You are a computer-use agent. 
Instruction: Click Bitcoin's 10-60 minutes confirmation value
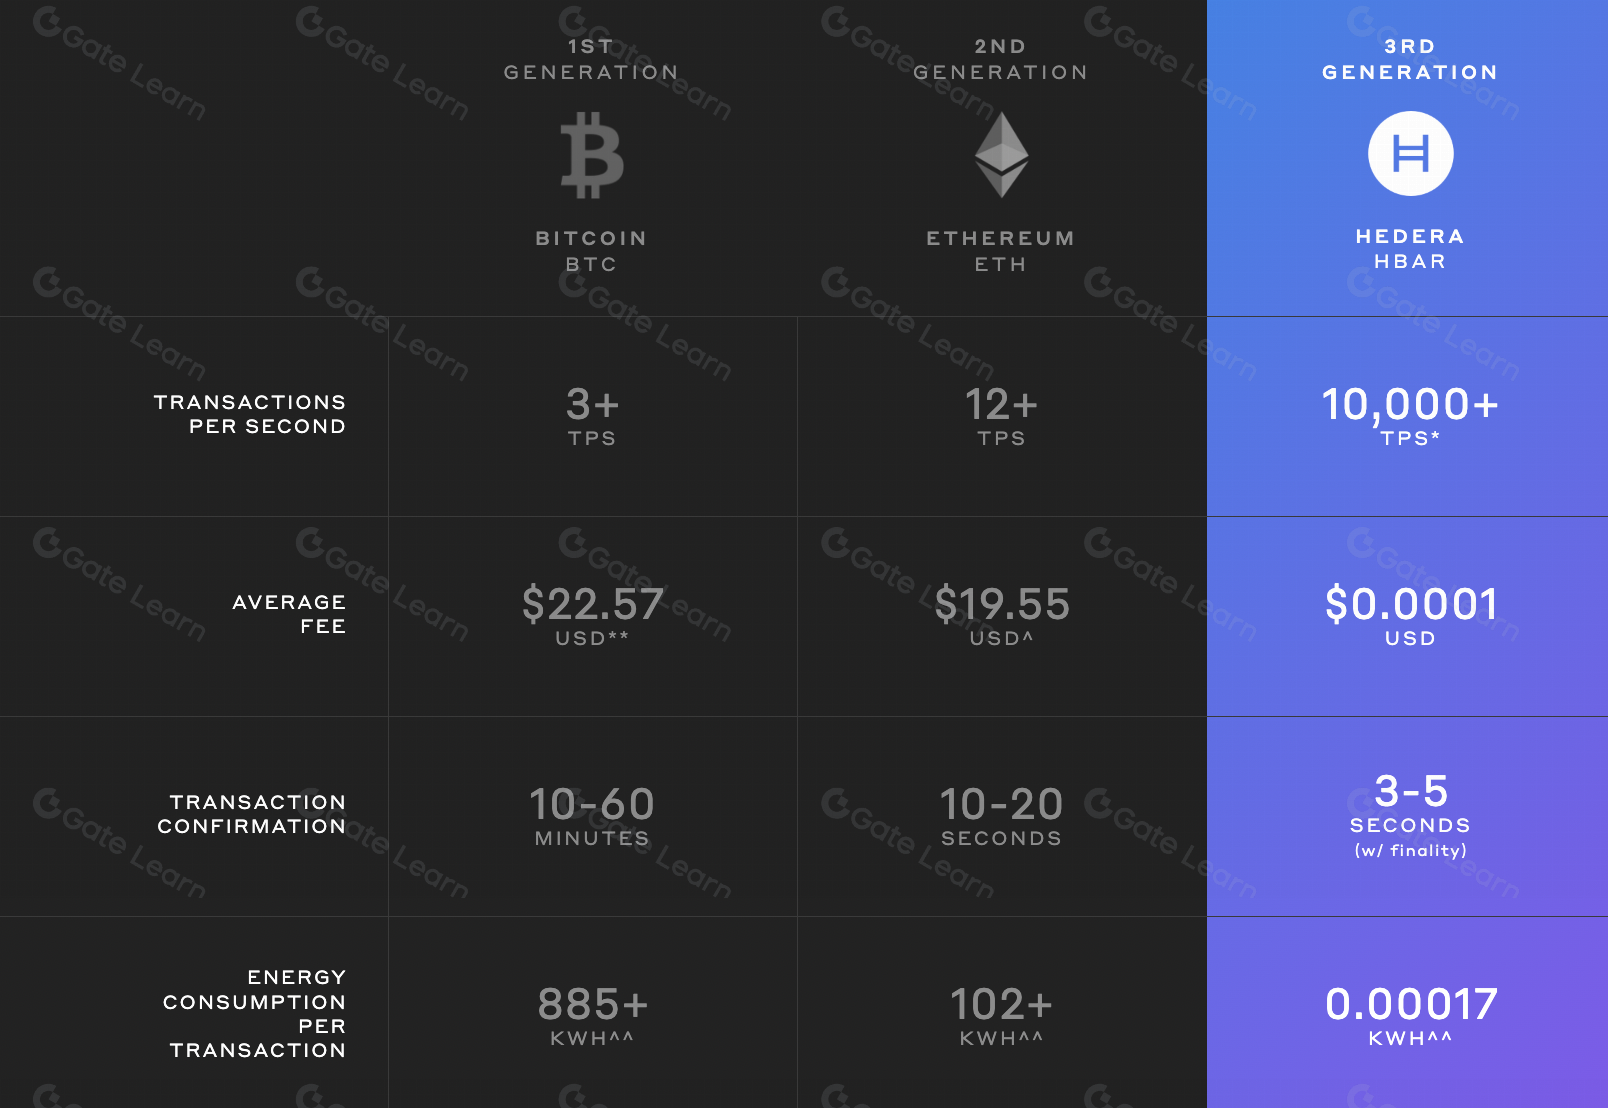[592, 816]
